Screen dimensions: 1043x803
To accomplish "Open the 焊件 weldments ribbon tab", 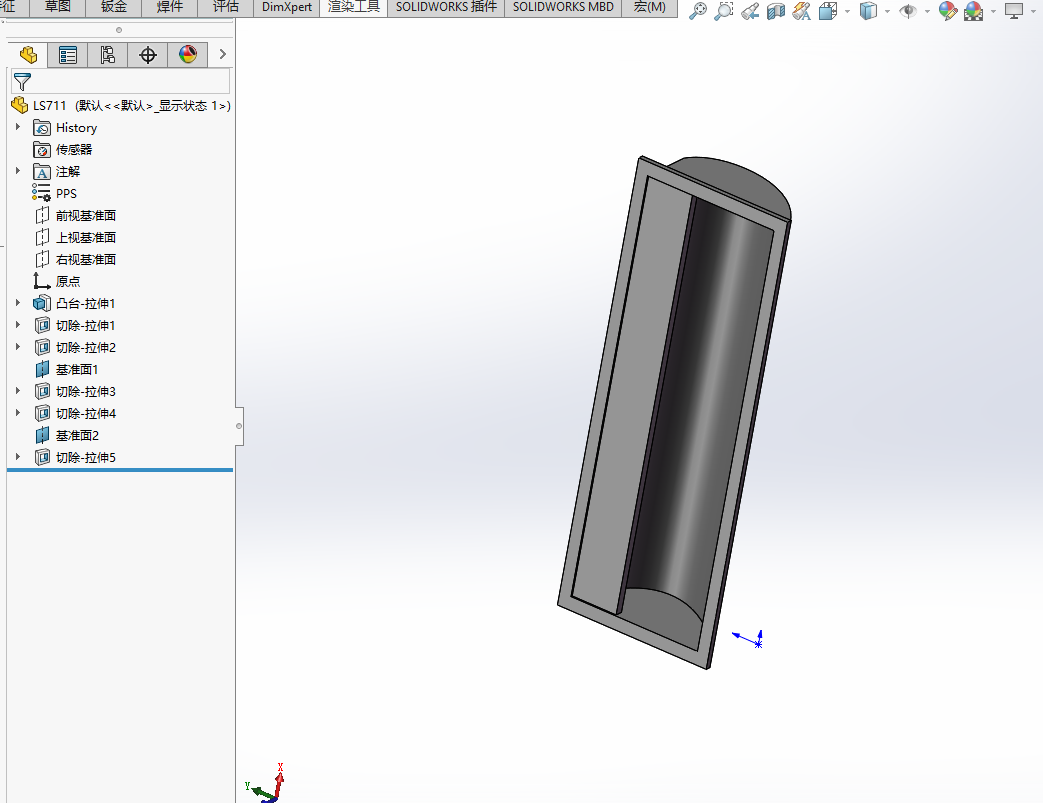I will click(170, 7).
